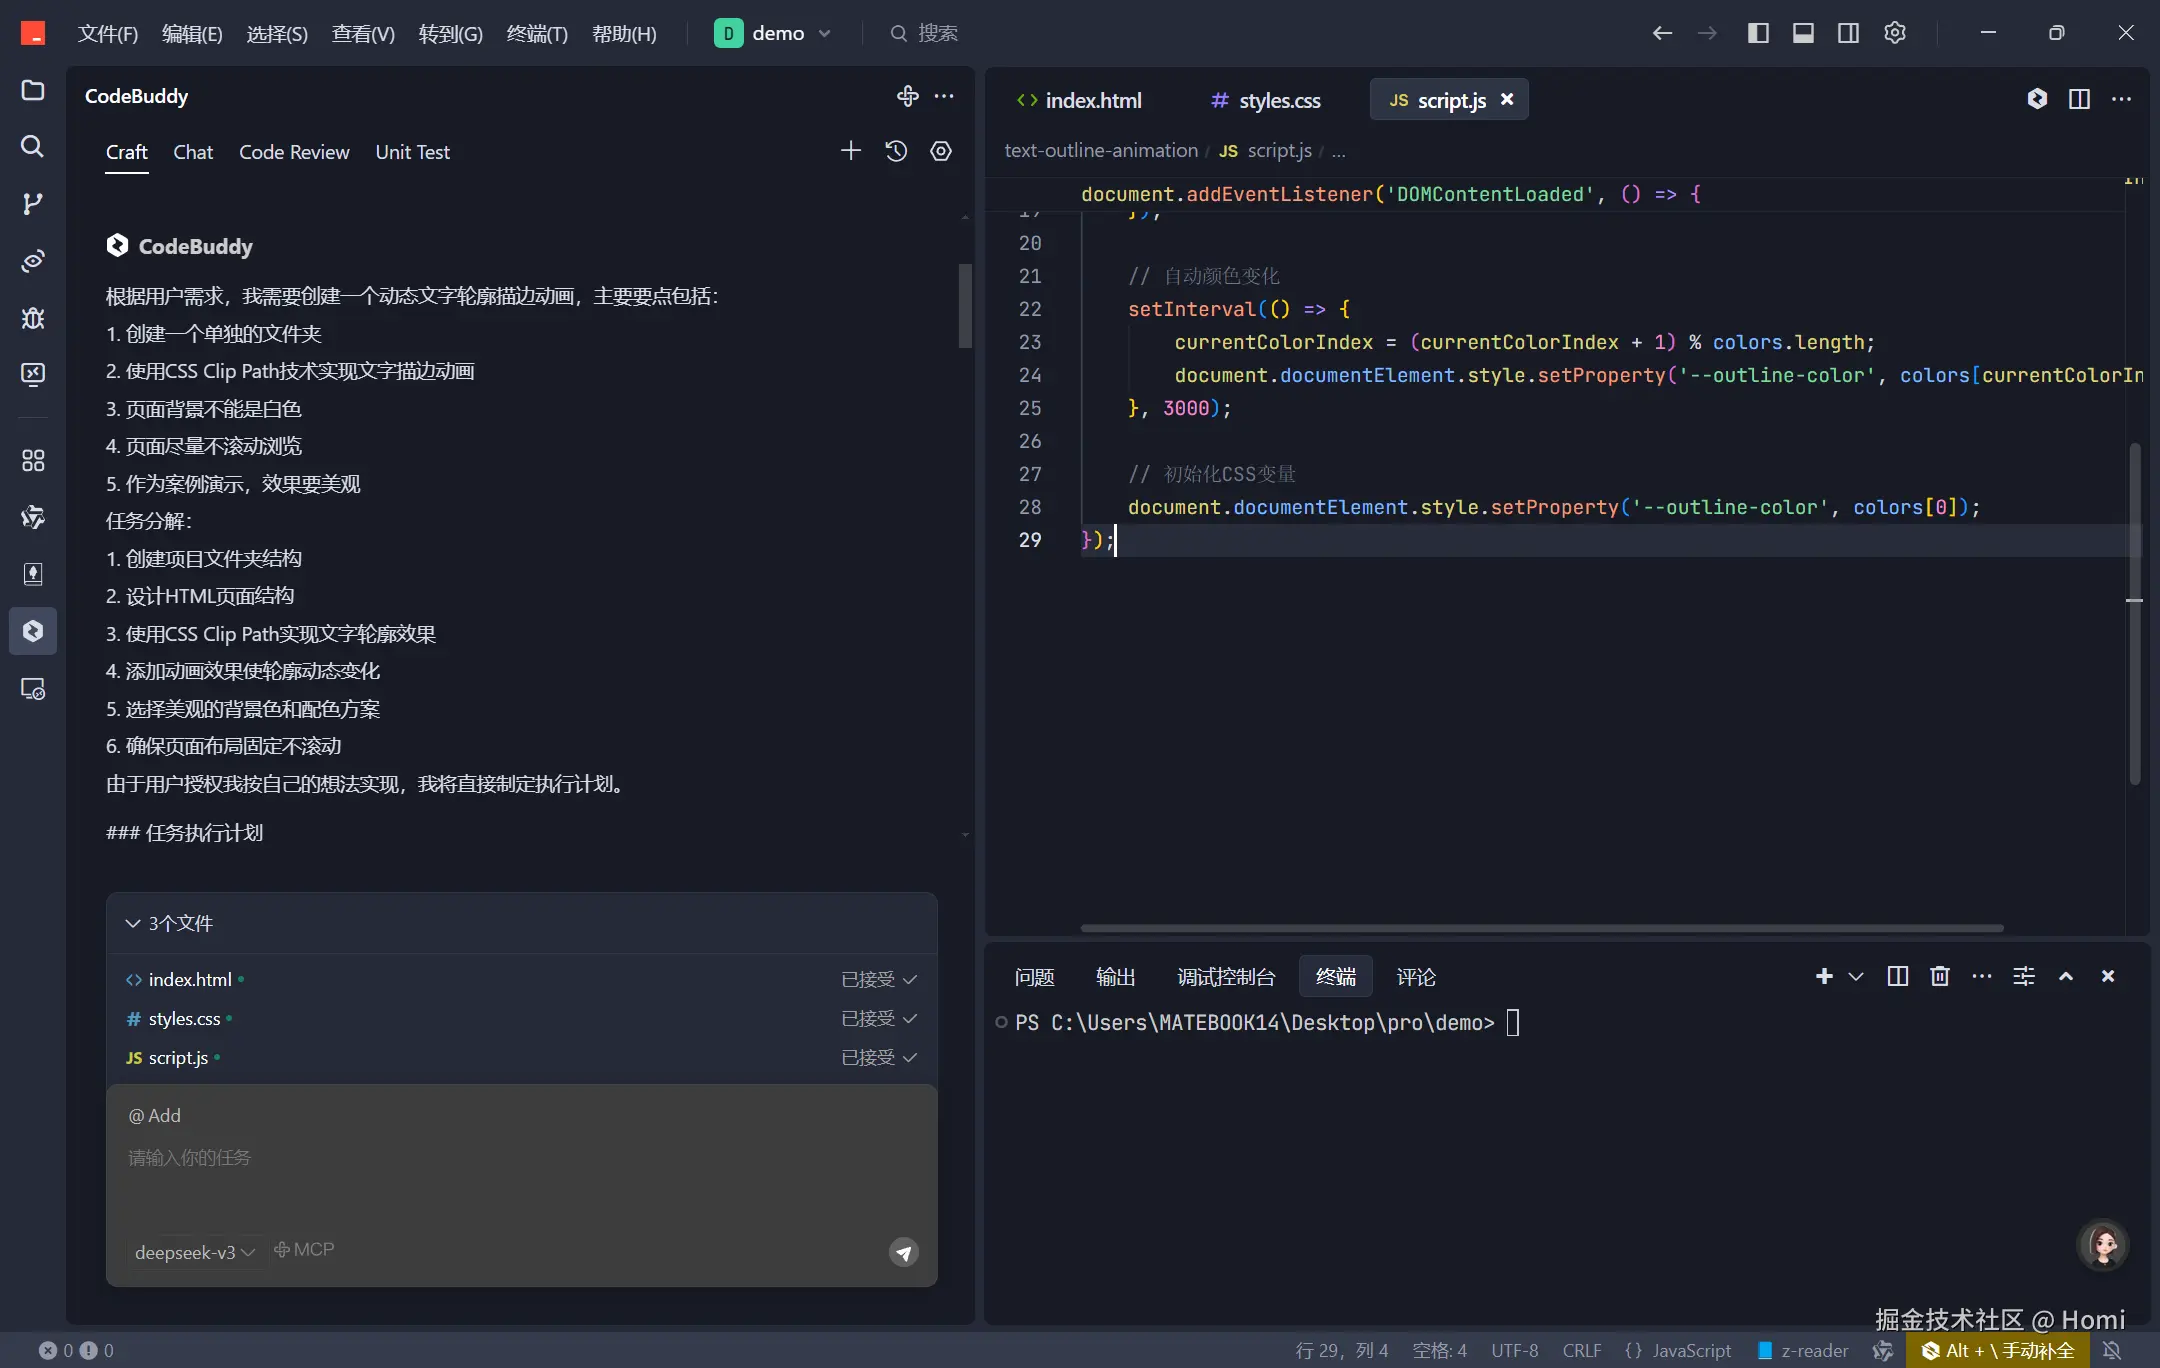Open the Explorer sidebar icon
Viewport: 2160px width, 1368px height.
33,90
